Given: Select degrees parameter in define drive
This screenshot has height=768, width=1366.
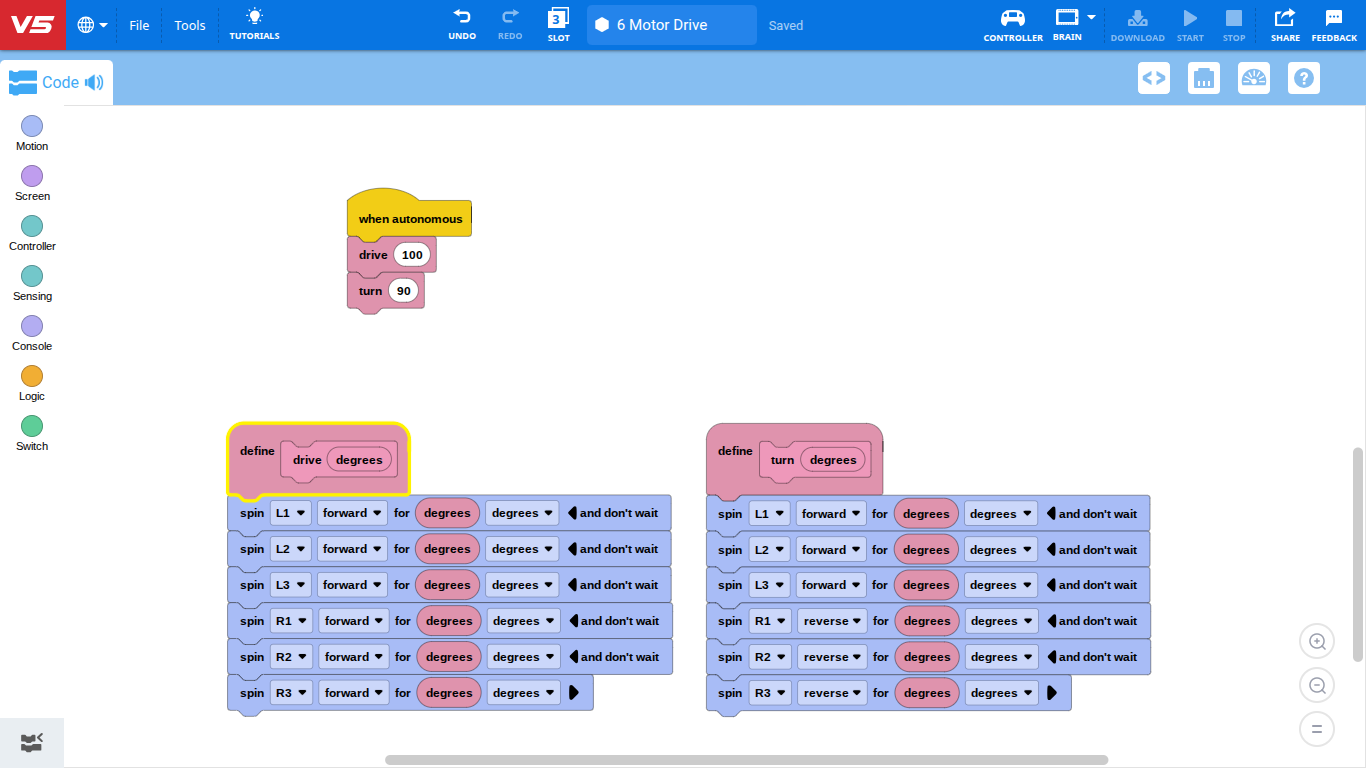Looking at the screenshot, I should [359, 460].
